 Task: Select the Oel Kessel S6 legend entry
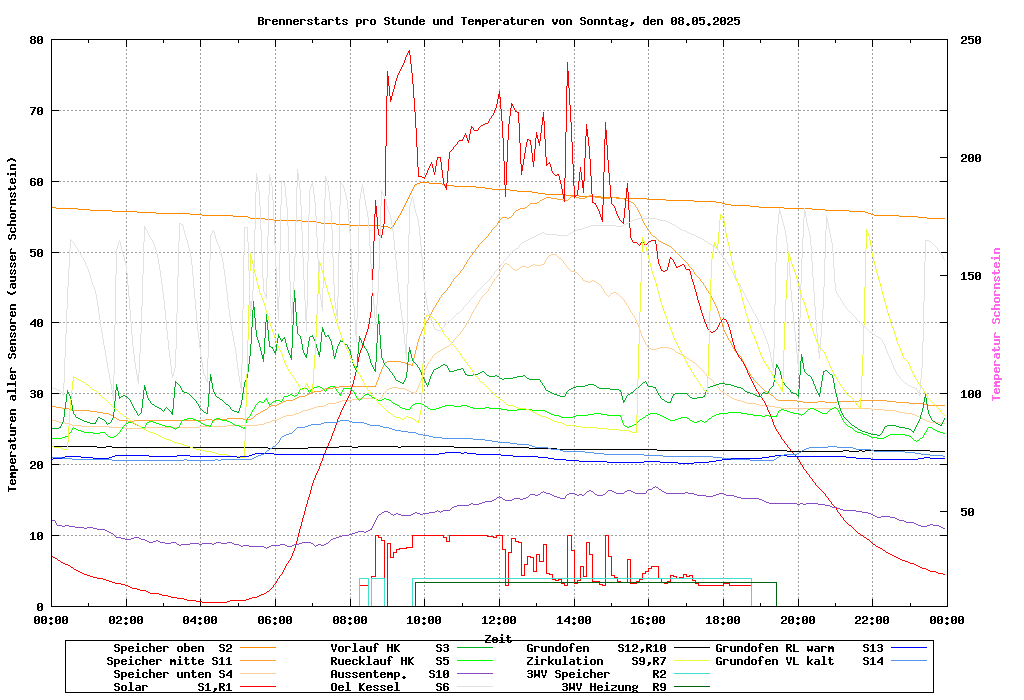coord(390,687)
